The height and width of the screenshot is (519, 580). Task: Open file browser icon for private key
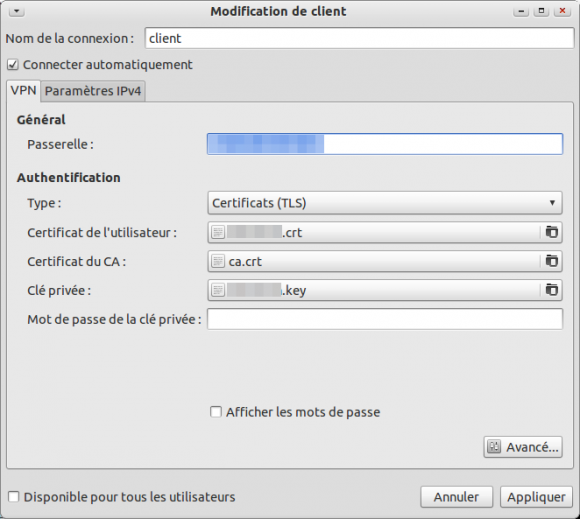552,290
